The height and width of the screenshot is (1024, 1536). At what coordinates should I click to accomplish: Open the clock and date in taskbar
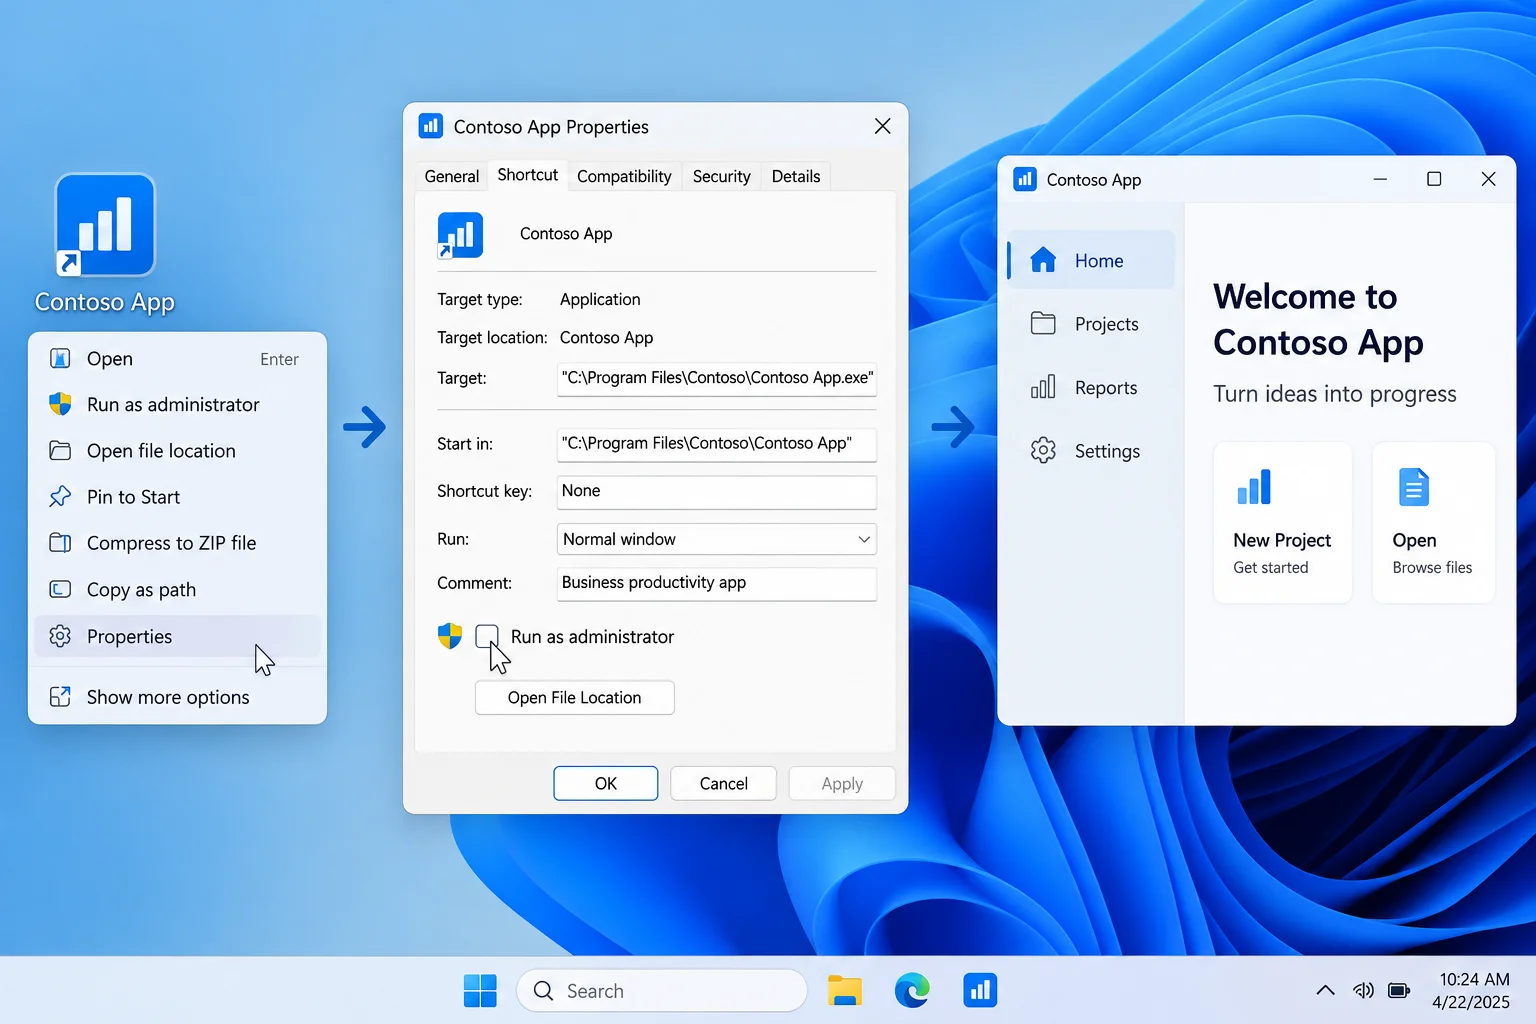point(1472,991)
